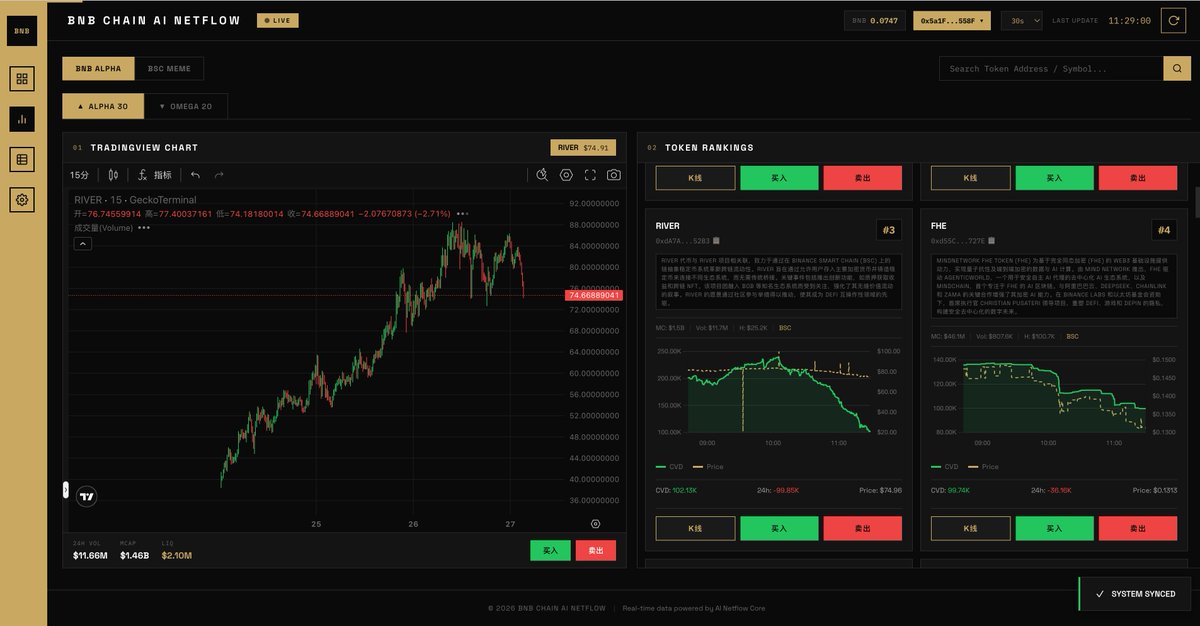This screenshot has height=626, width=1200.
Task: Open the three-dot menu beside 成交量(Volume)
Action: pyautogui.click(x=144, y=228)
